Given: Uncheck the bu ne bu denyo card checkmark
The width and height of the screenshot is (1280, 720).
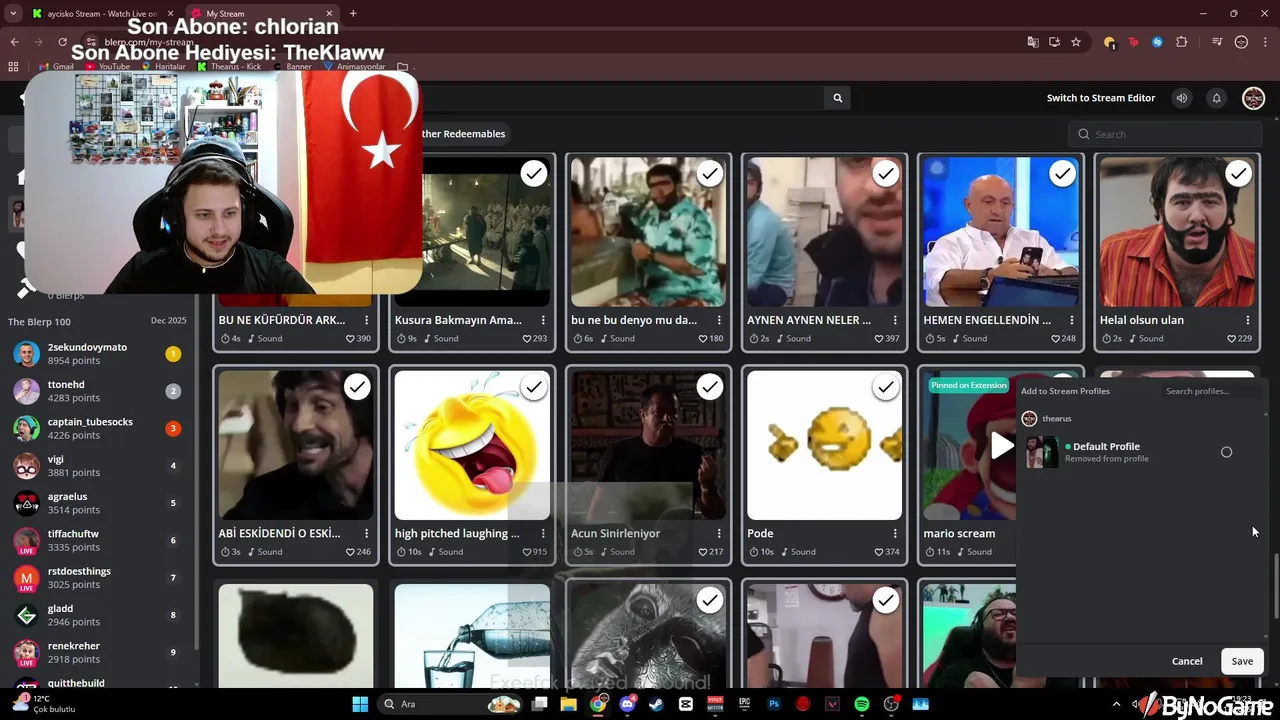Looking at the screenshot, I should click(710, 174).
